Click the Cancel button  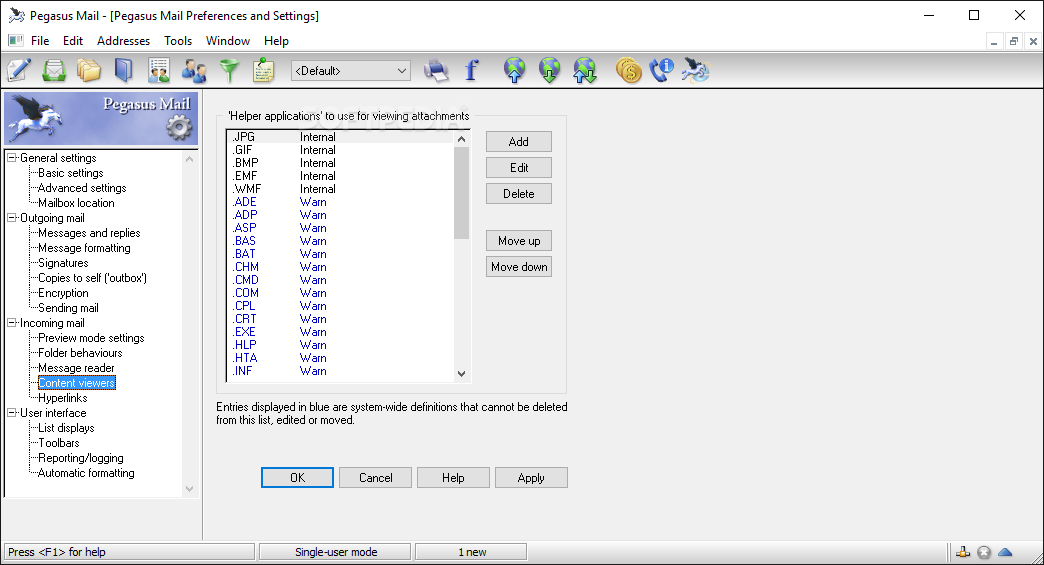coord(376,478)
